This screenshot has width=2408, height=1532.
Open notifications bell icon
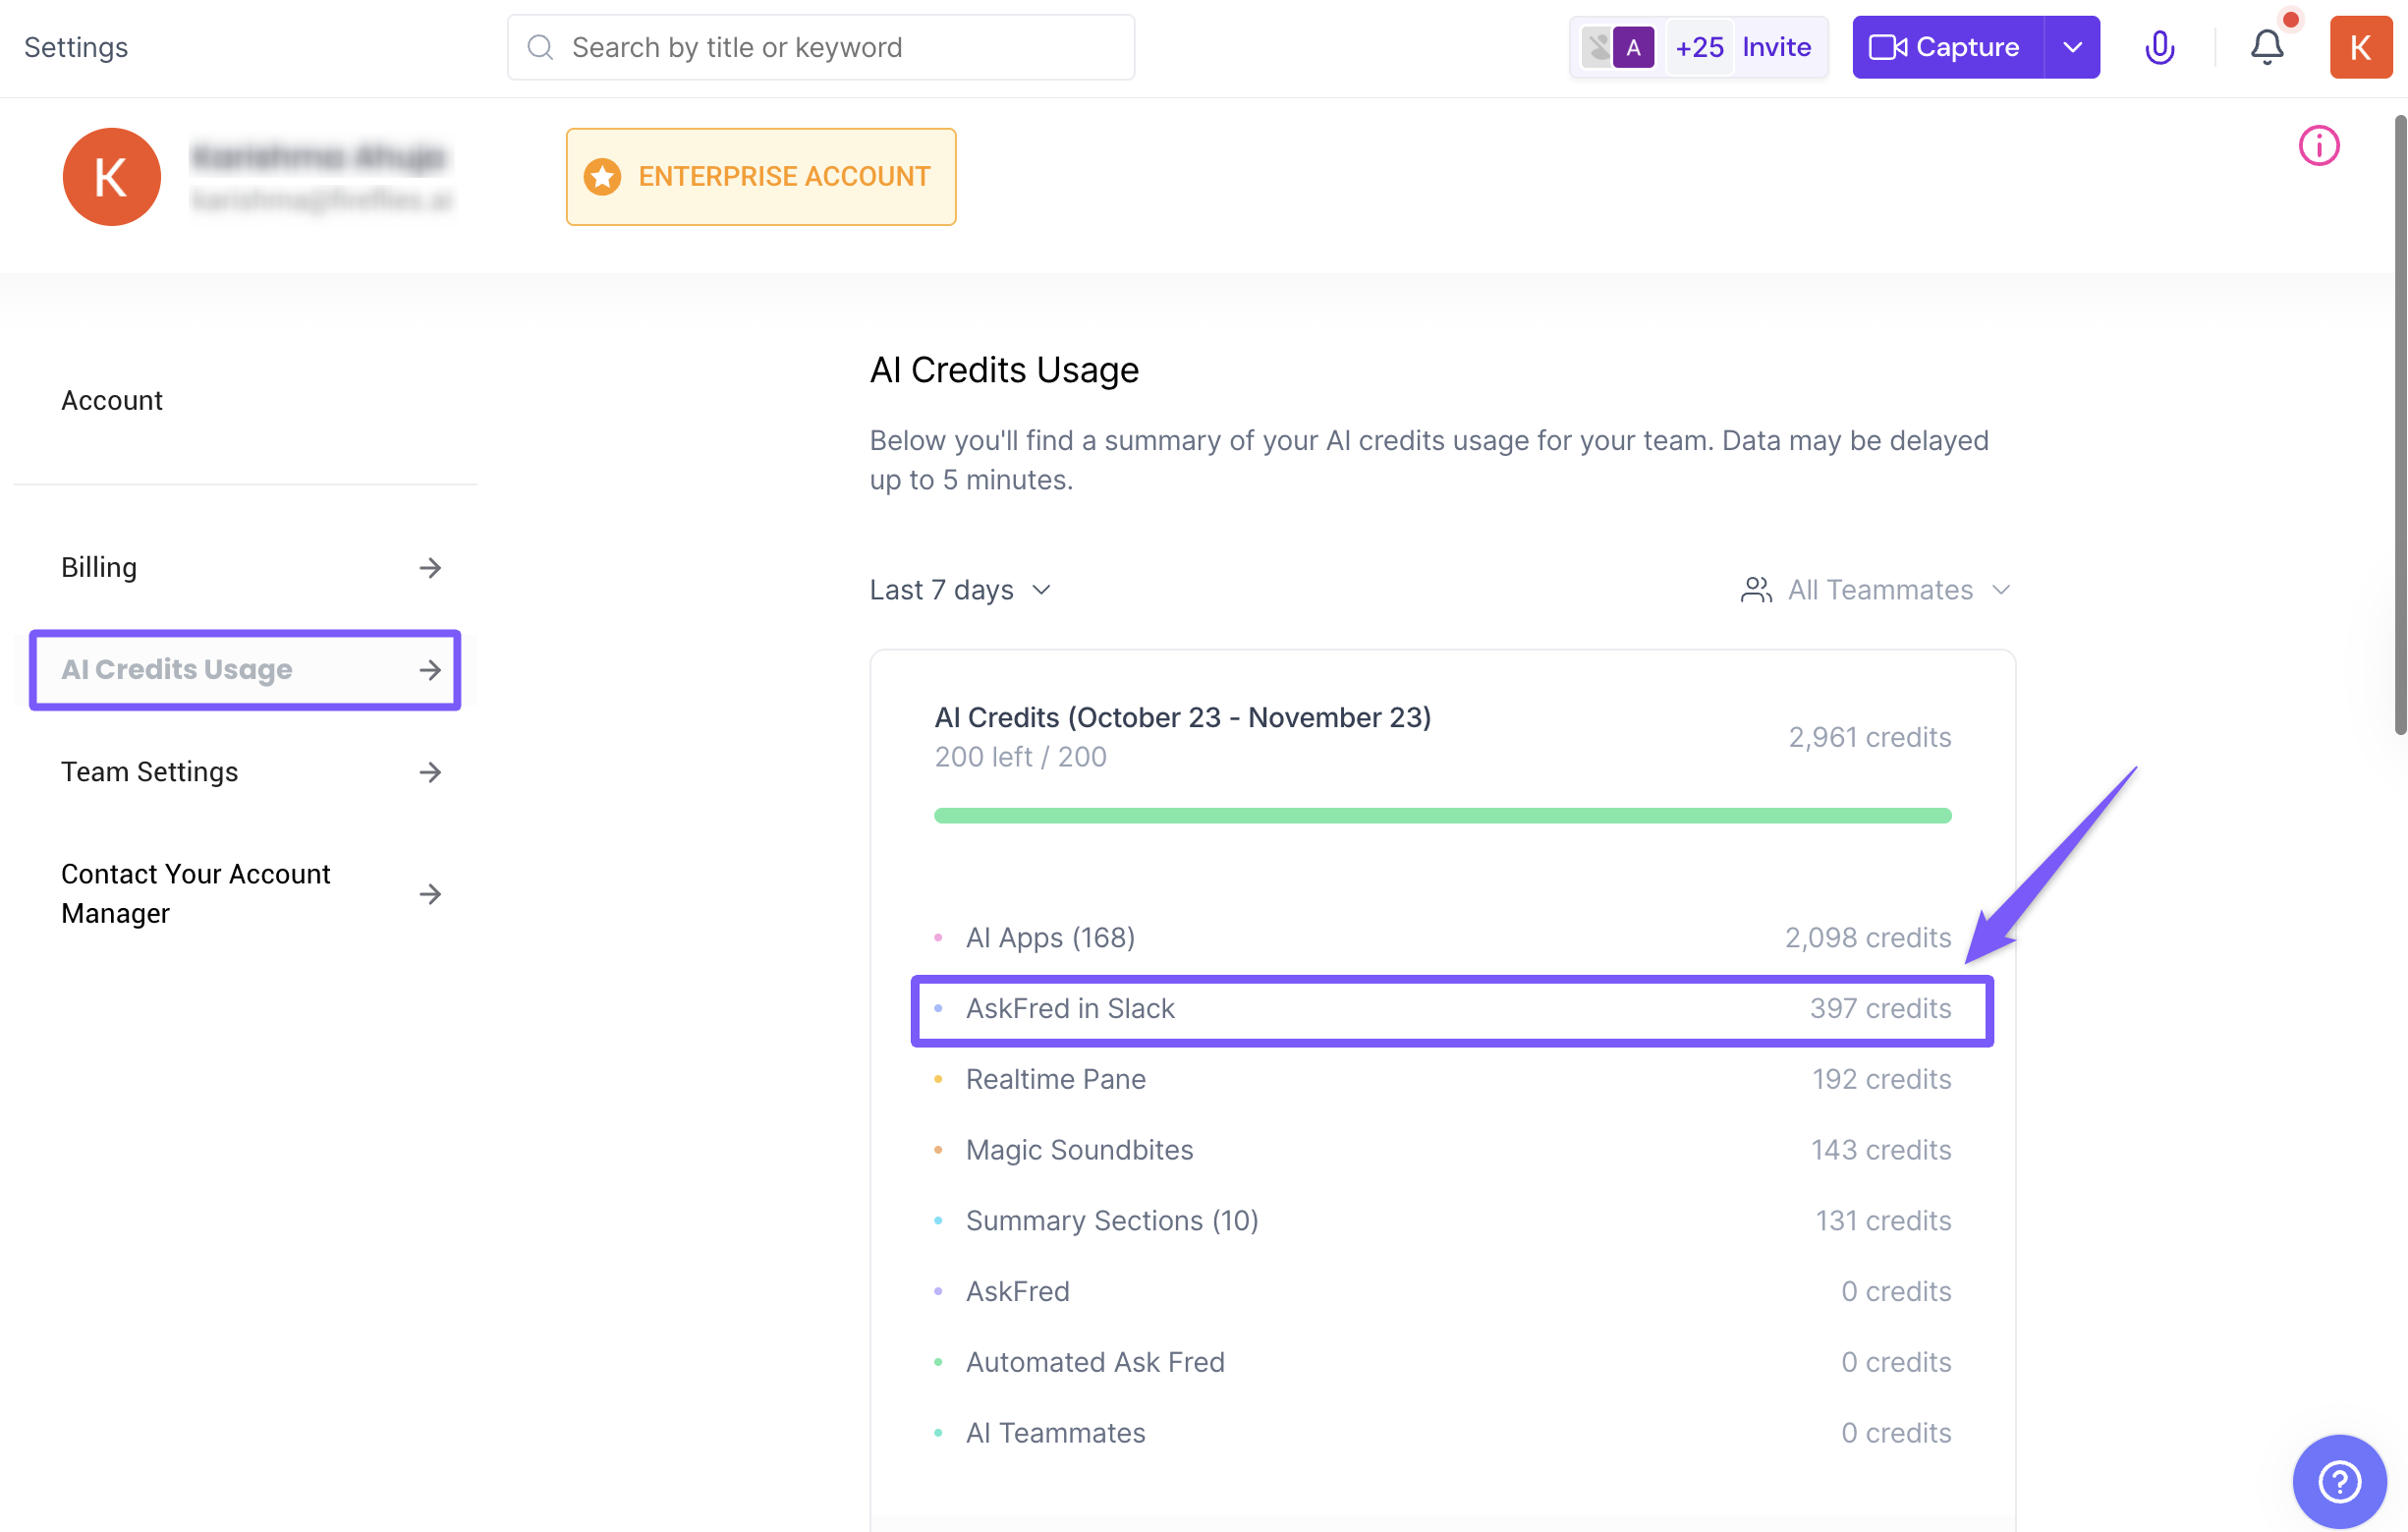point(2266,47)
